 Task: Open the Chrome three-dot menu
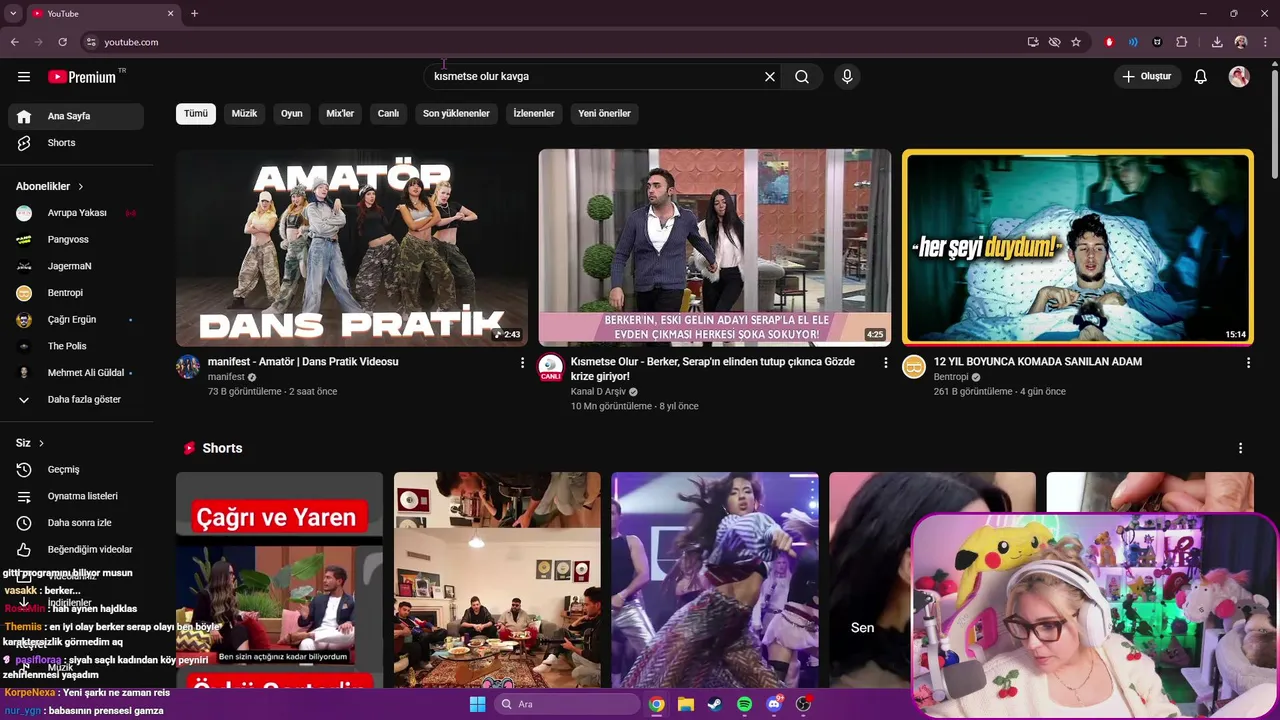1264,42
